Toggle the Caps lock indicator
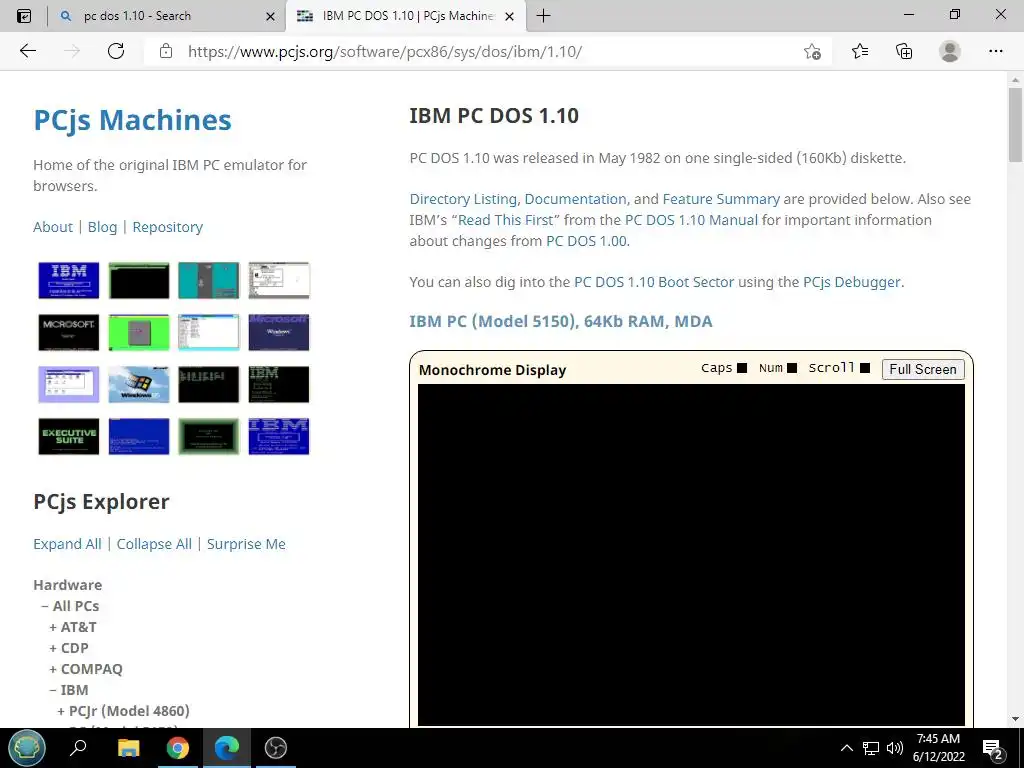The height and width of the screenshot is (768, 1024). point(742,368)
